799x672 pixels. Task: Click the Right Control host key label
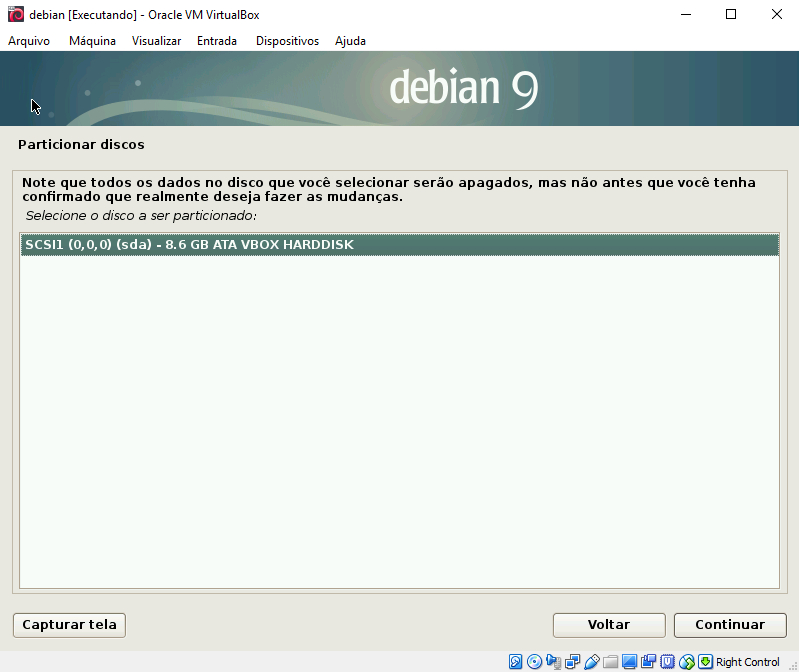(x=748, y=662)
